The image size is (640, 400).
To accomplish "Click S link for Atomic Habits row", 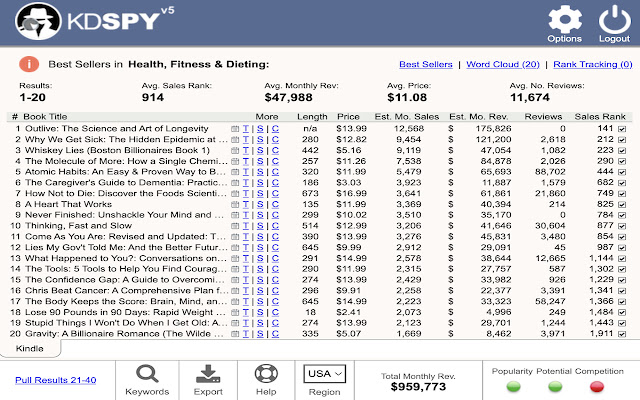I will pos(260,172).
